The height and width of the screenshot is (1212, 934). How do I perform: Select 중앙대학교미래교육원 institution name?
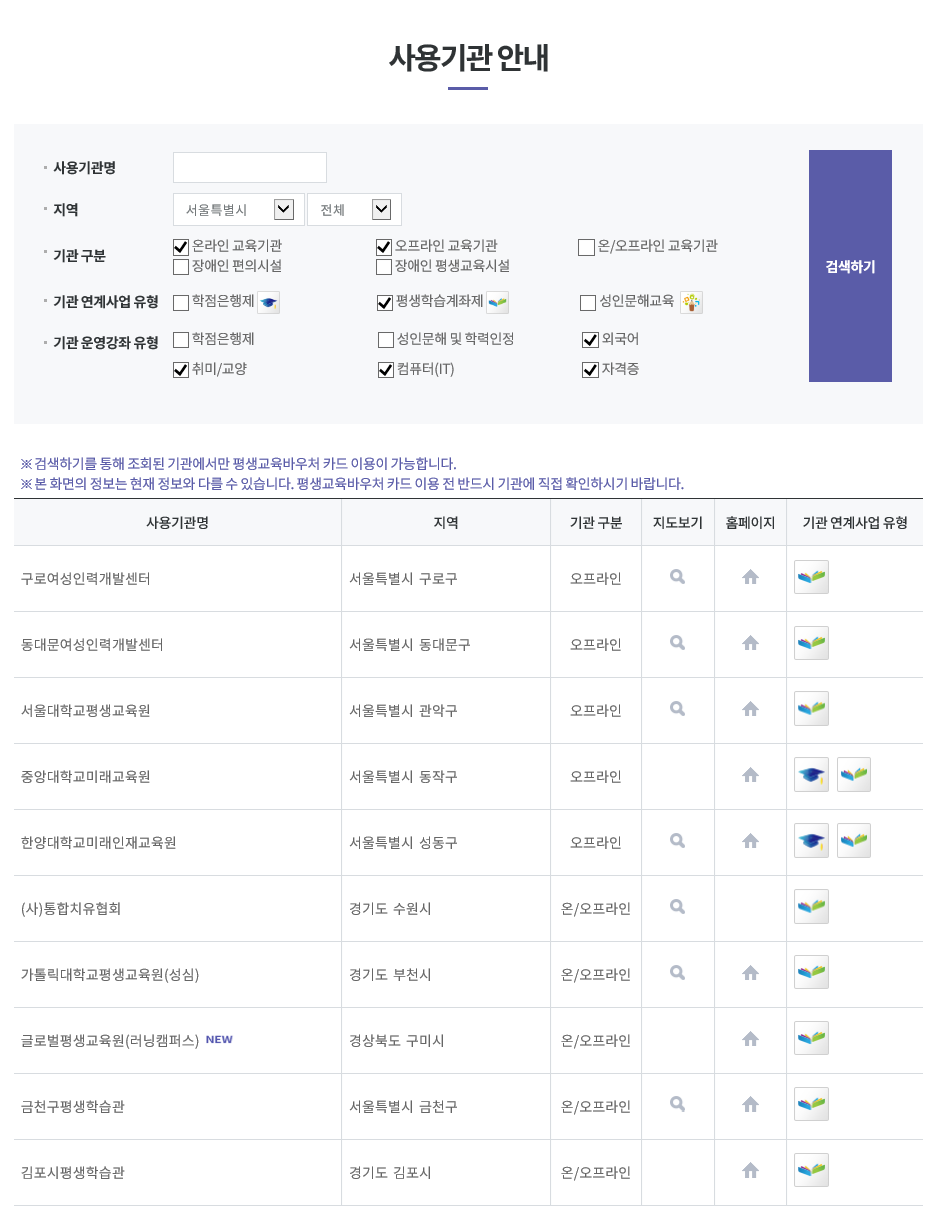coord(86,776)
